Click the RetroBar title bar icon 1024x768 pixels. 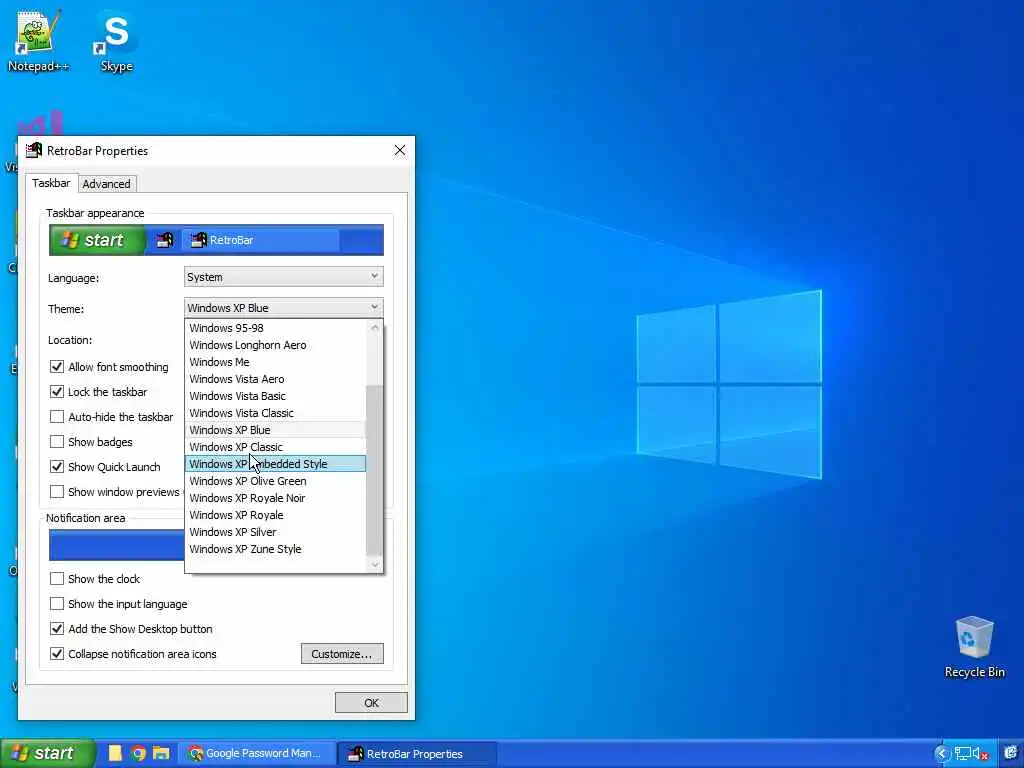click(34, 151)
